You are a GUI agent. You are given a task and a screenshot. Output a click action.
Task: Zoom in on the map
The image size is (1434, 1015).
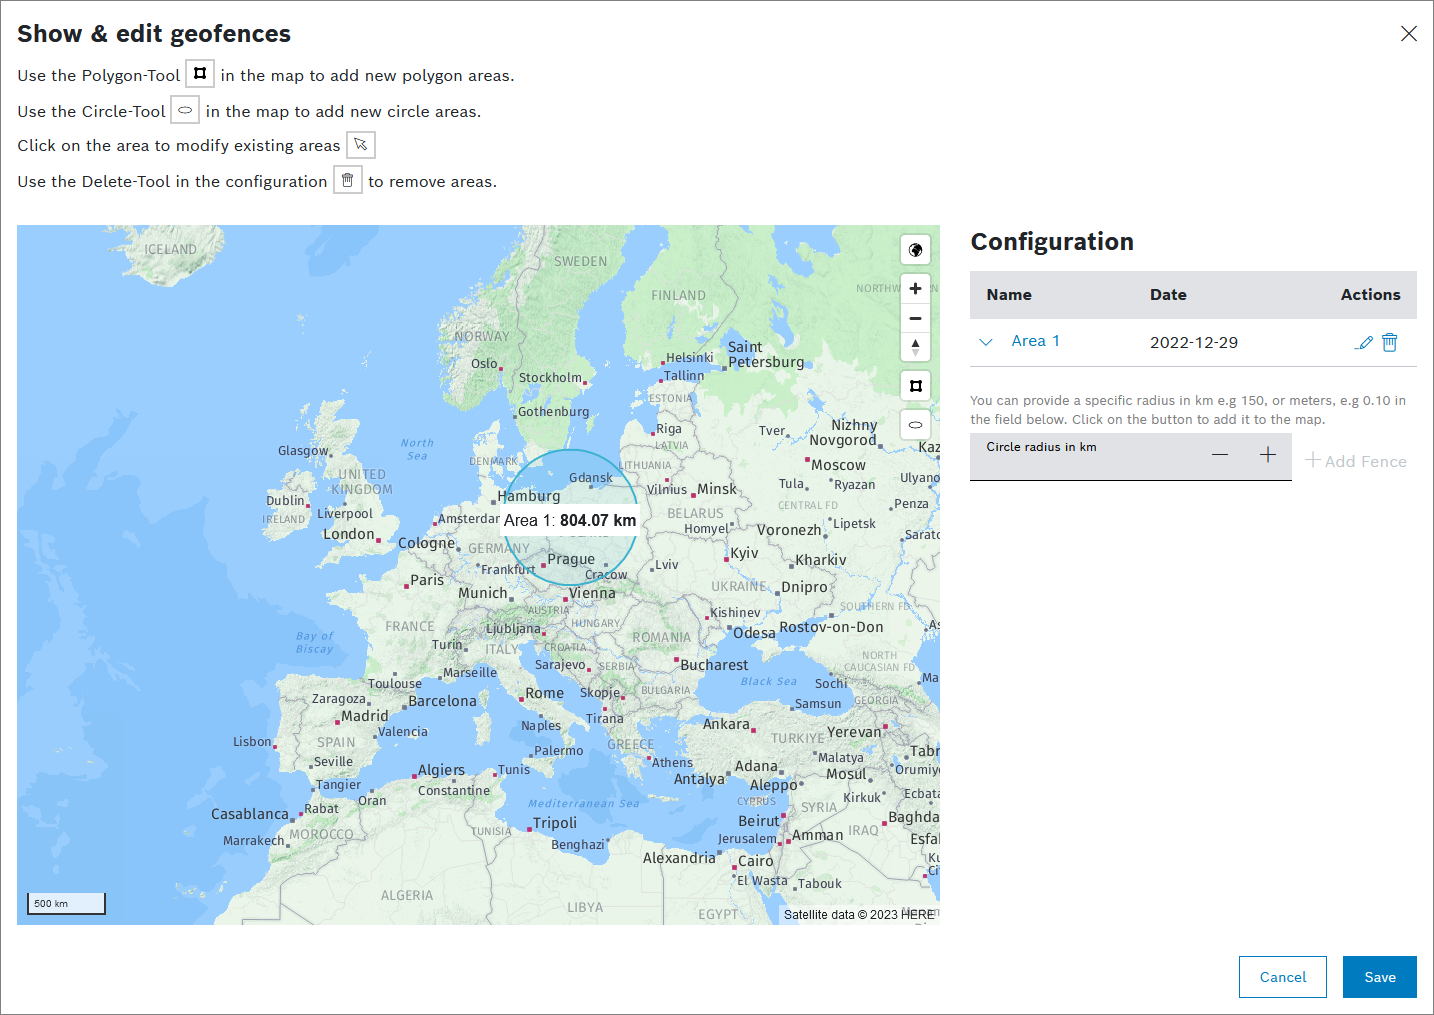(x=915, y=289)
